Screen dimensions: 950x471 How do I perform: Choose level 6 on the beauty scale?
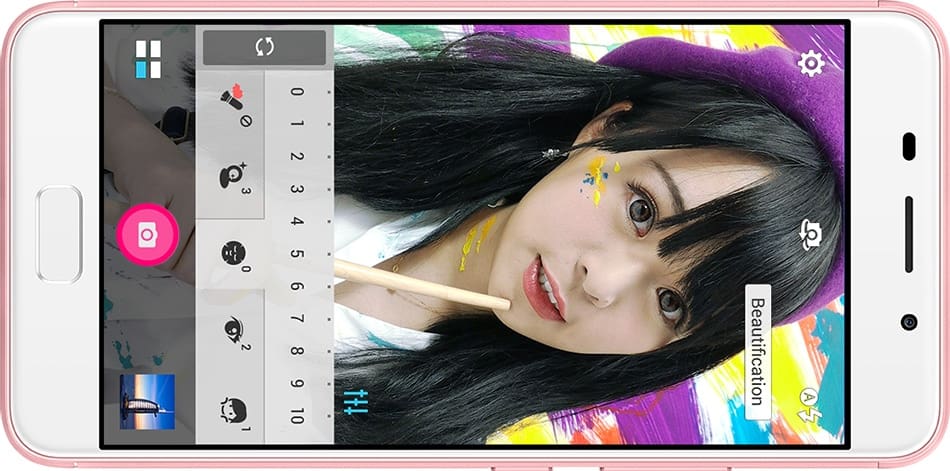tap(296, 286)
